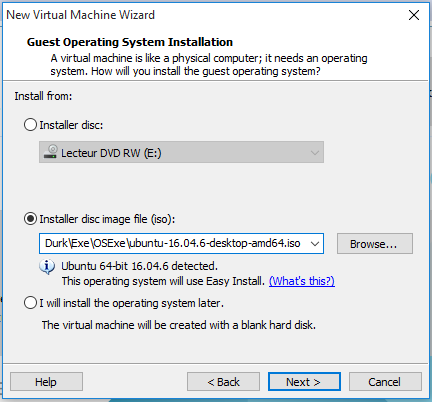Go back with the < Back button
The image size is (432, 402).
[223, 382]
